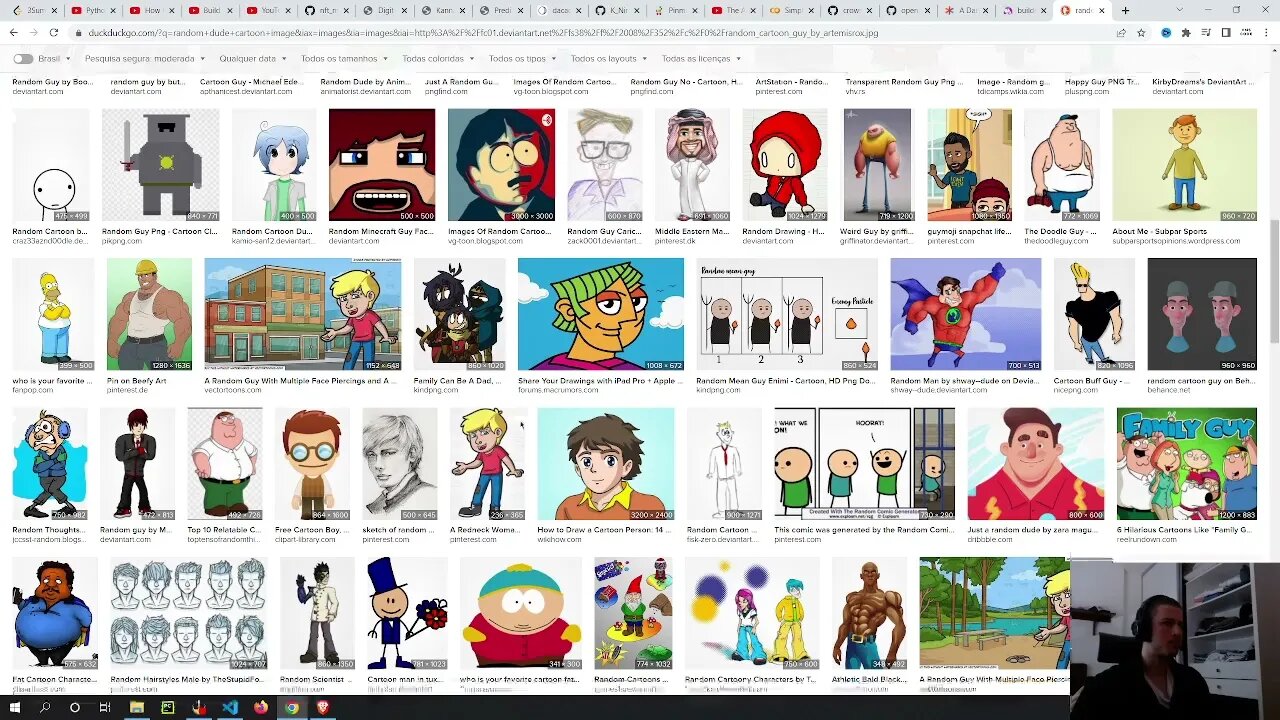Open the Chrome extensions puzzle icon
Image resolution: width=1280 pixels, height=720 pixels.
[x=1186, y=32]
